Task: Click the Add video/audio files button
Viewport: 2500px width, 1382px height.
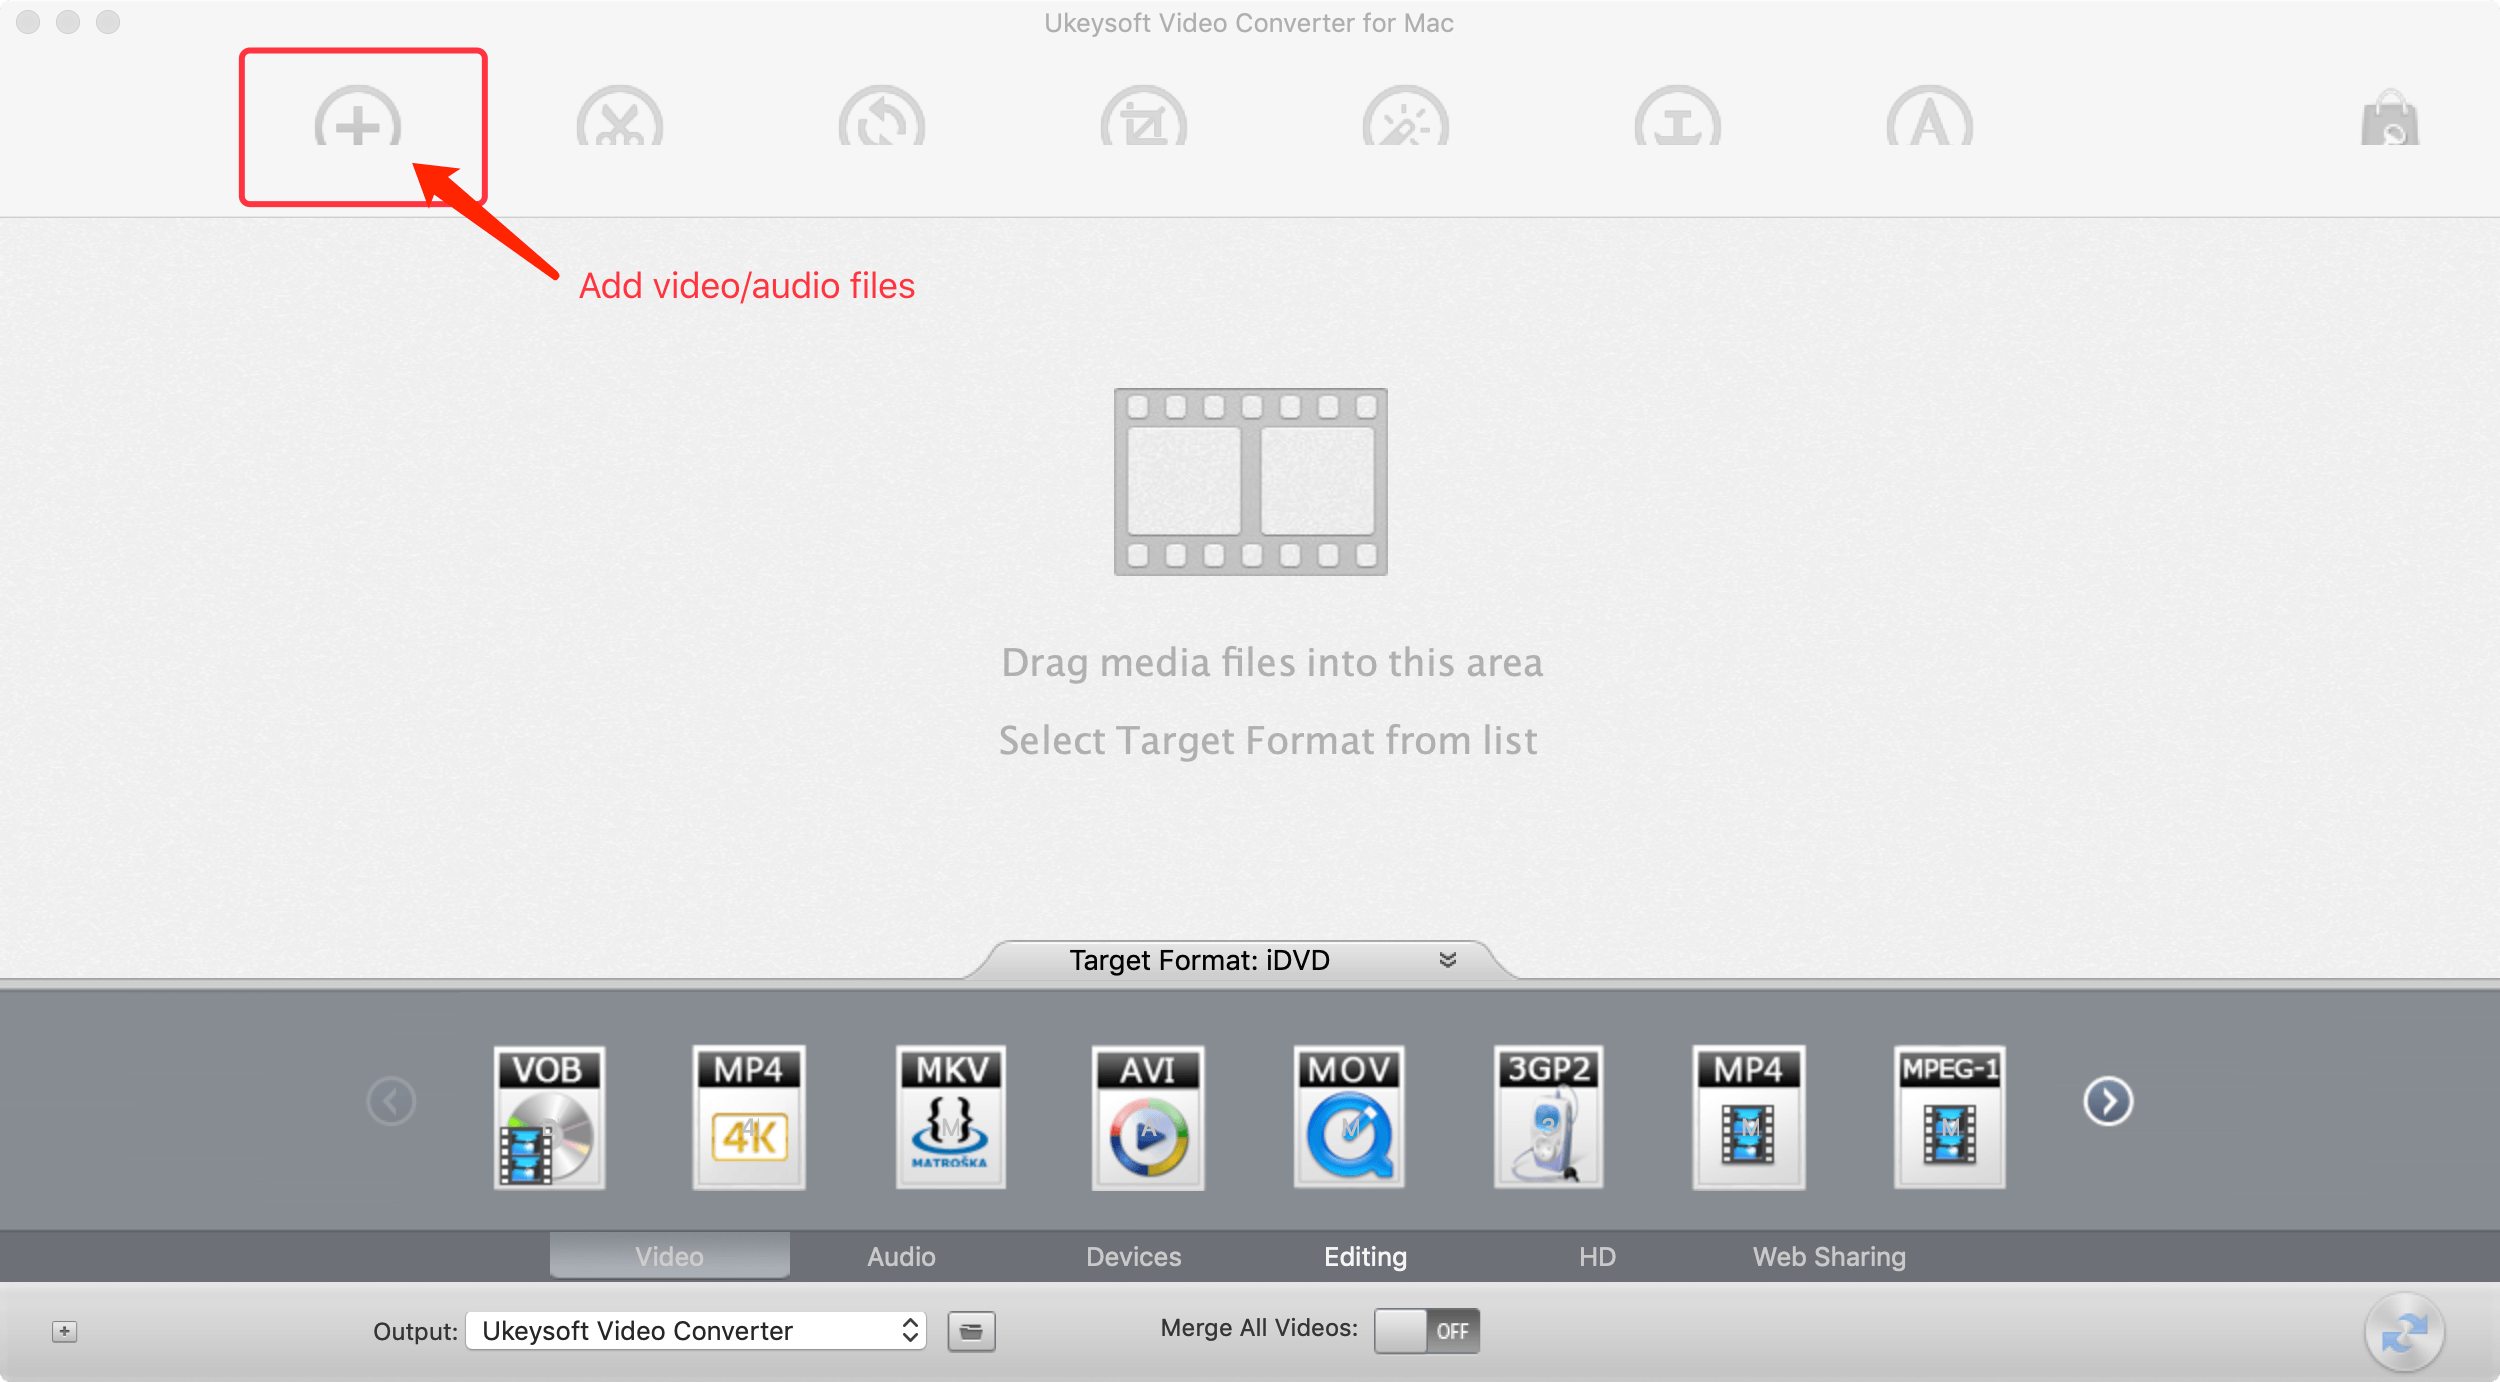Action: coord(352,119)
